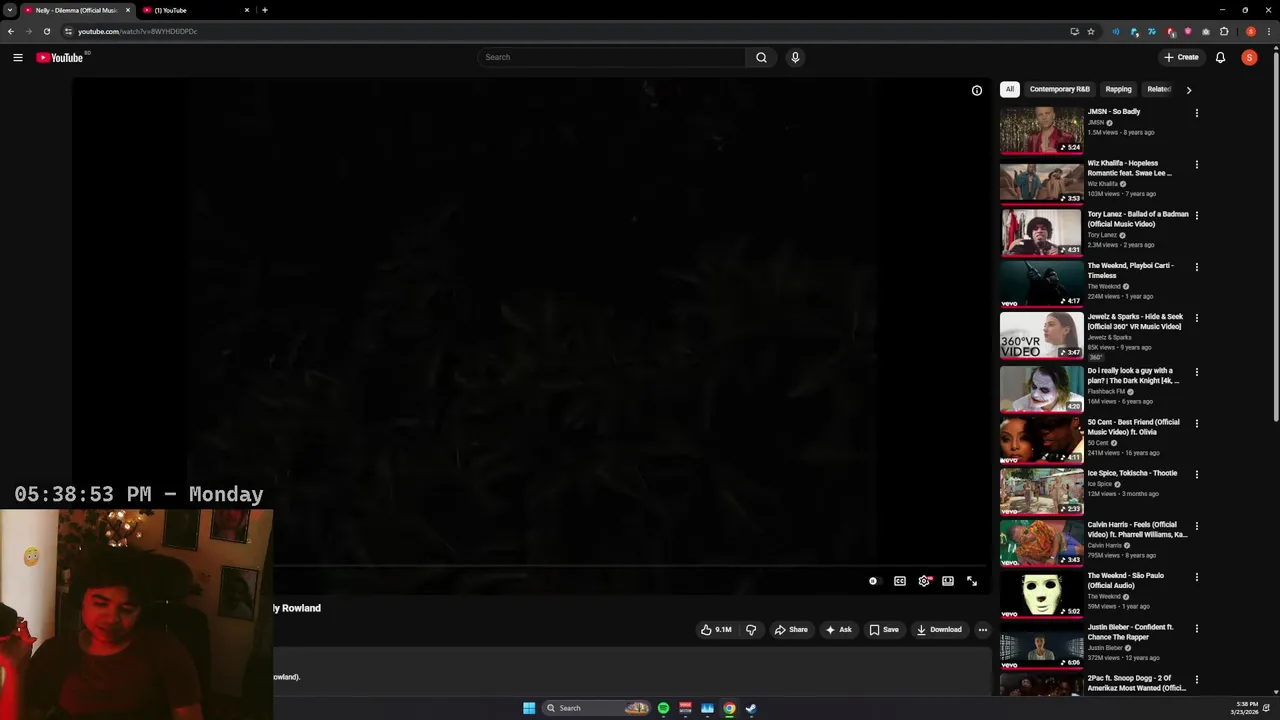The width and height of the screenshot is (1280, 720).
Task: Open Steam from the taskbar
Action: pyautogui.click(x=751, y=708)
